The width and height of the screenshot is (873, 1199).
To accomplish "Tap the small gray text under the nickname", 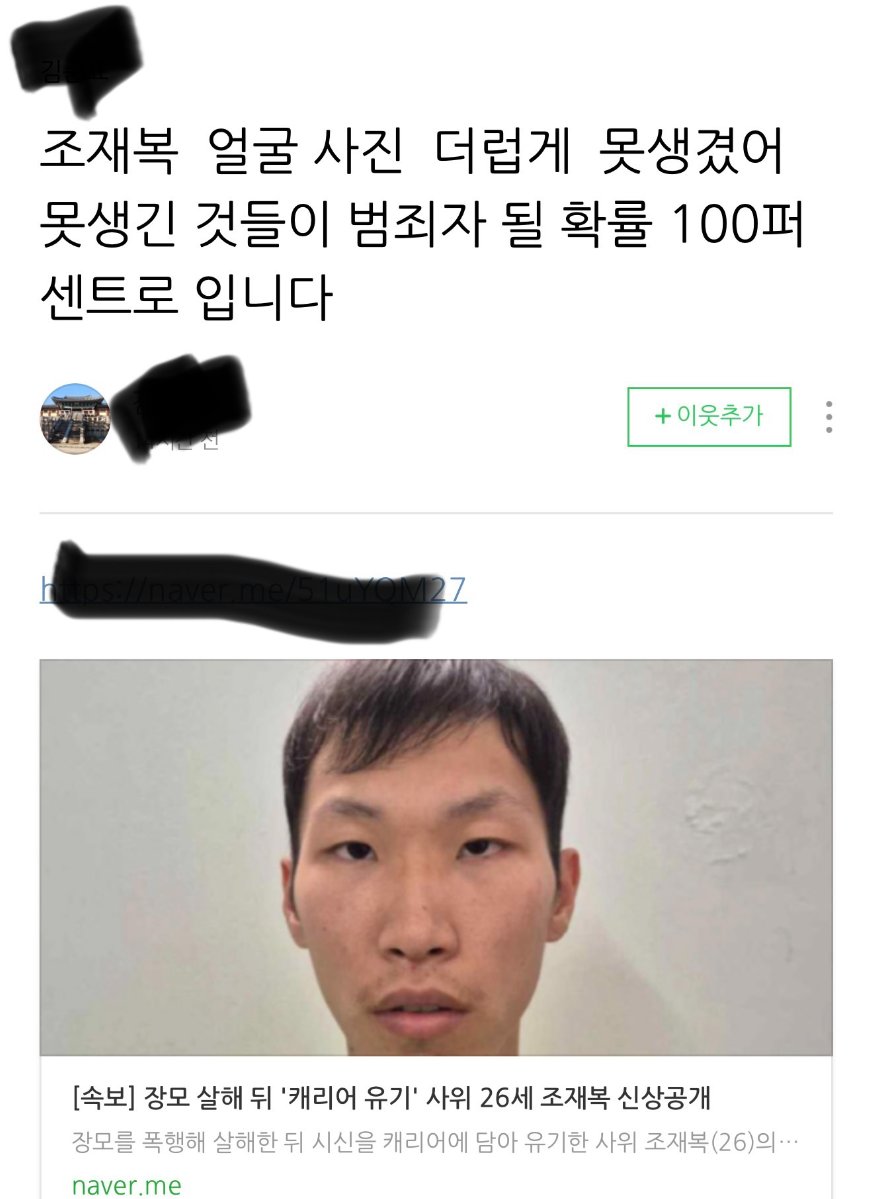I will click(x=180, y=442).
